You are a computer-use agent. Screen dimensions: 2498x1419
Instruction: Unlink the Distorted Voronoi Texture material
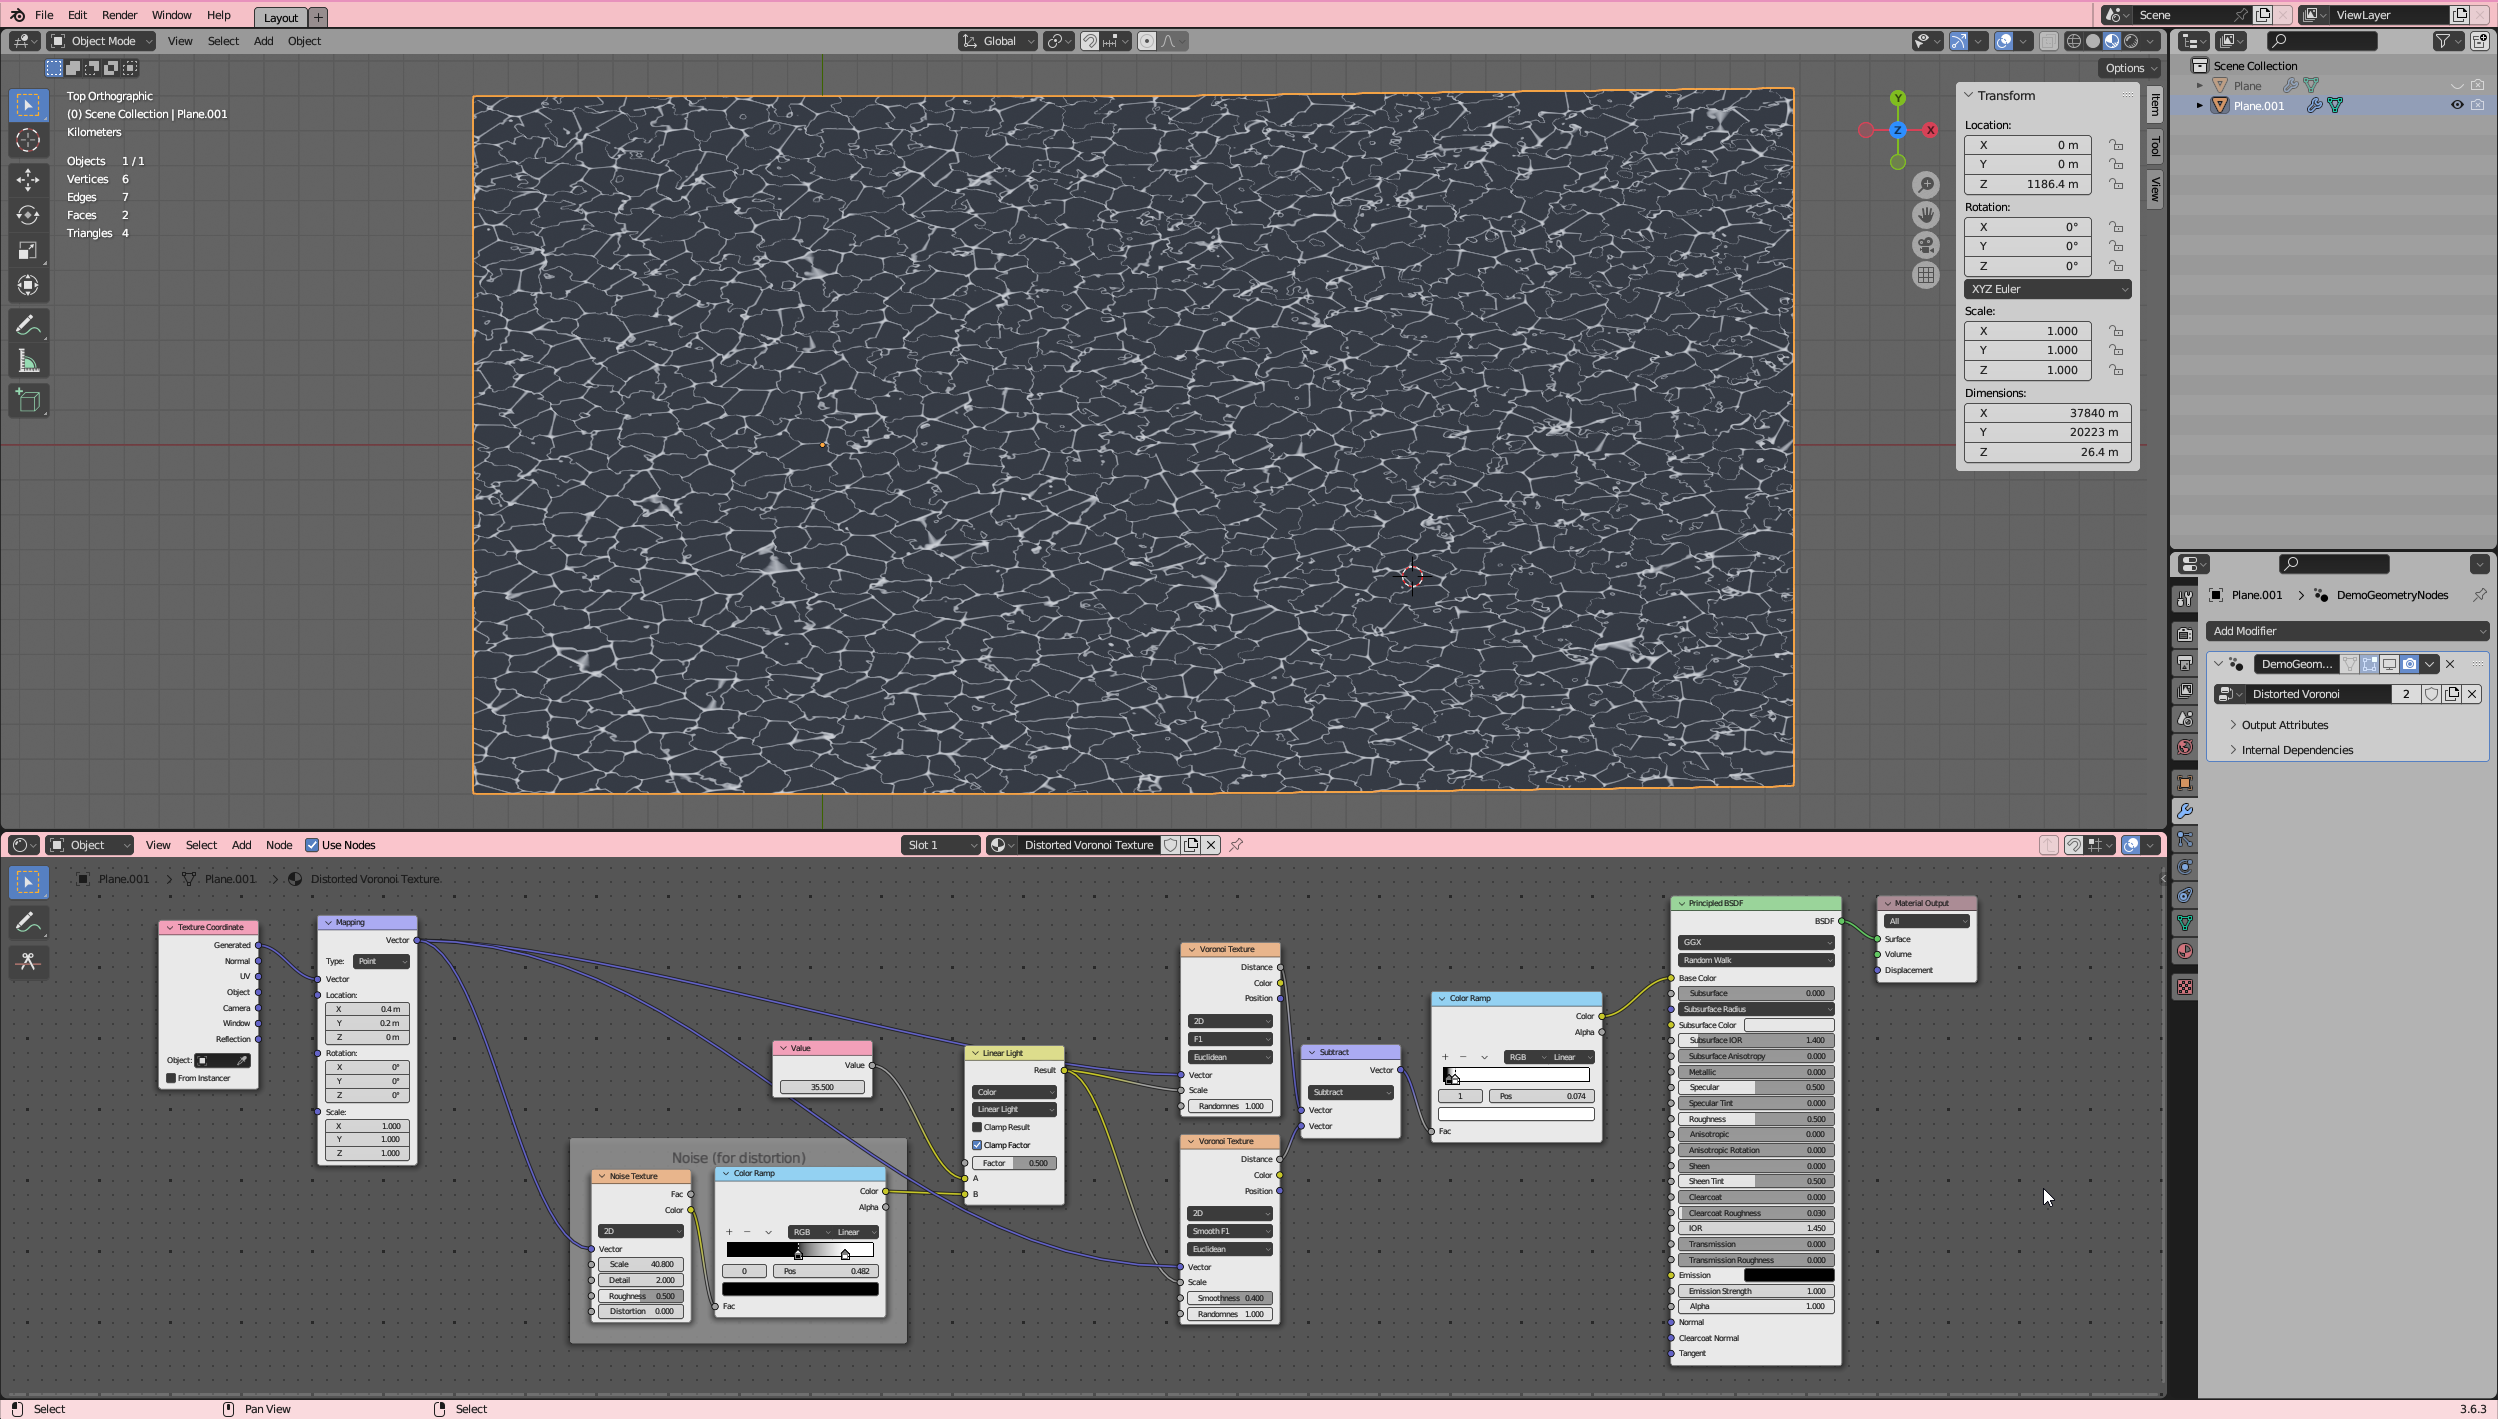[x=1211, y=845]
